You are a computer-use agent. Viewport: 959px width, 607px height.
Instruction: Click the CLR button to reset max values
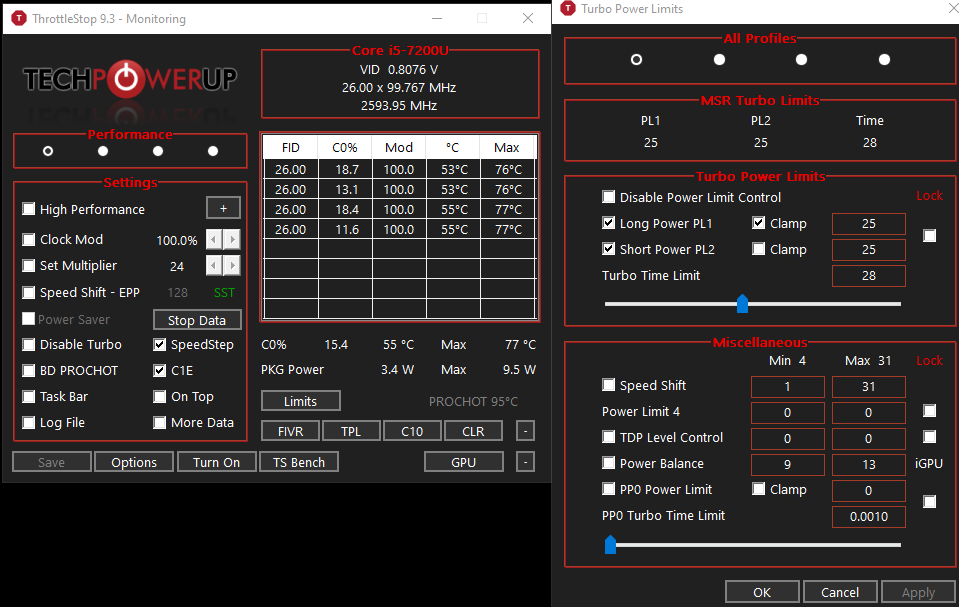pos(473,431)
